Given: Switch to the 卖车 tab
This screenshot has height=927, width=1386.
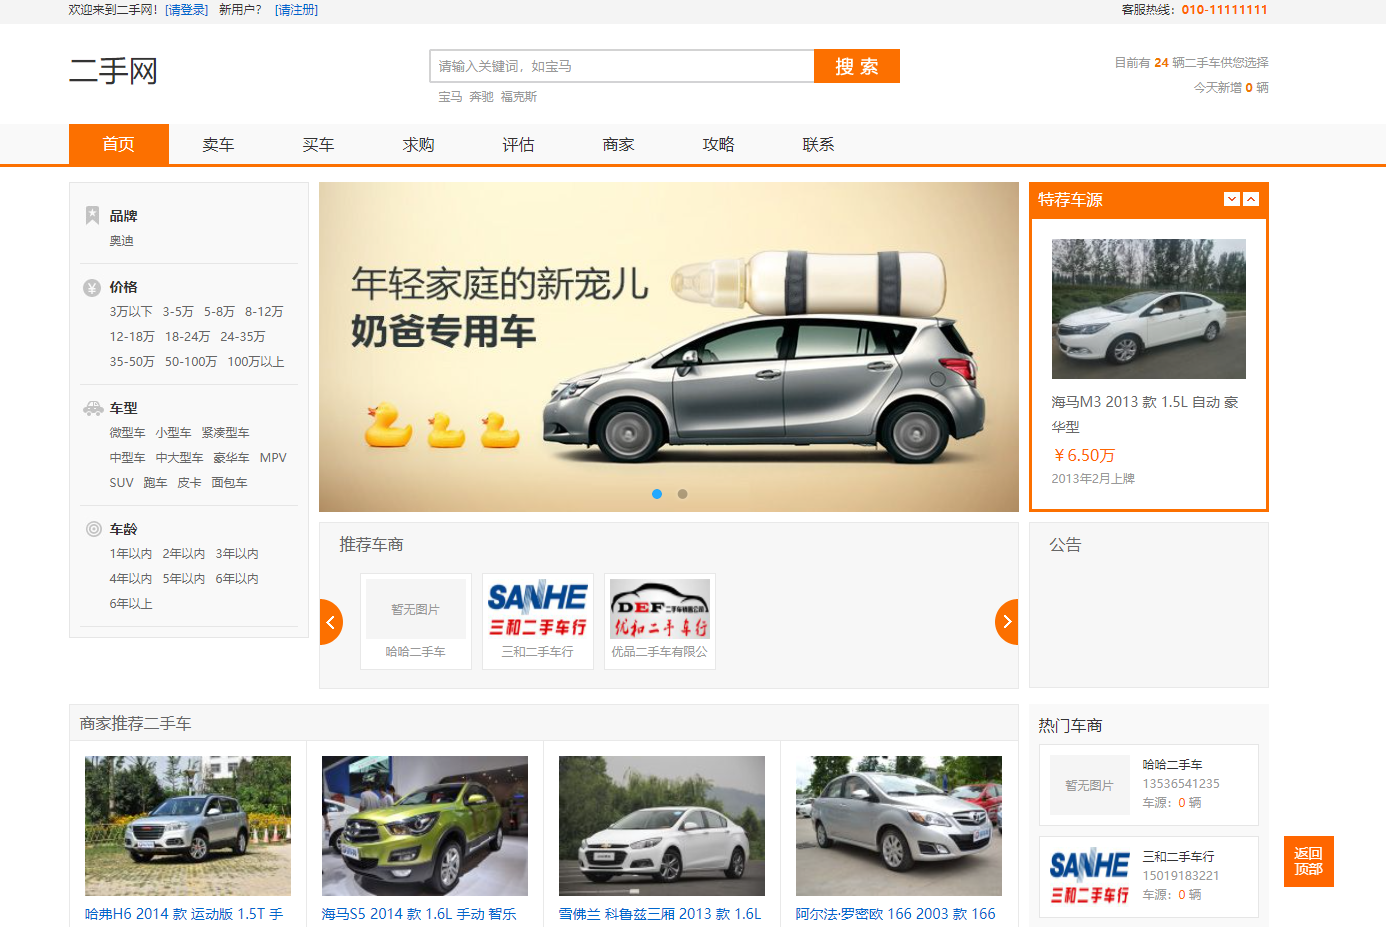Looking at the screenshot, I should 218,144.
